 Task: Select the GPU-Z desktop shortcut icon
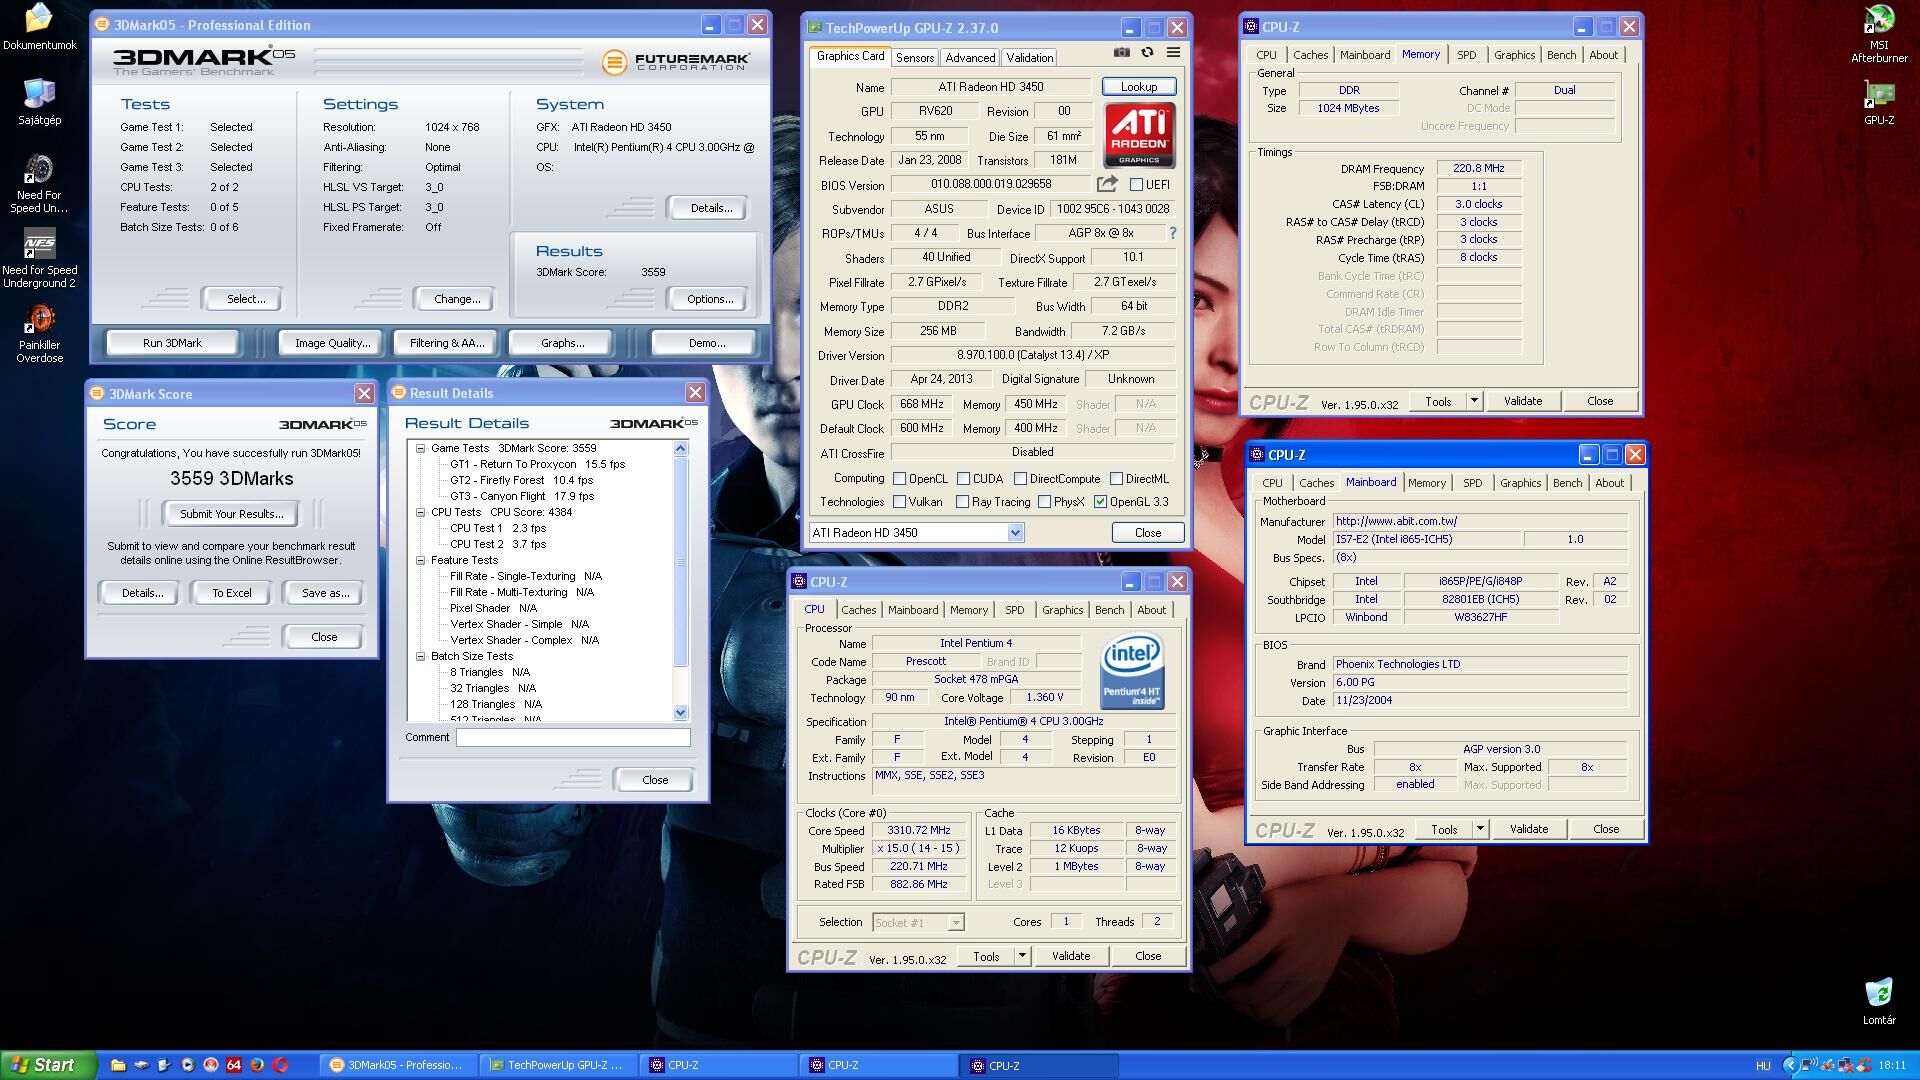(1879, 102)
